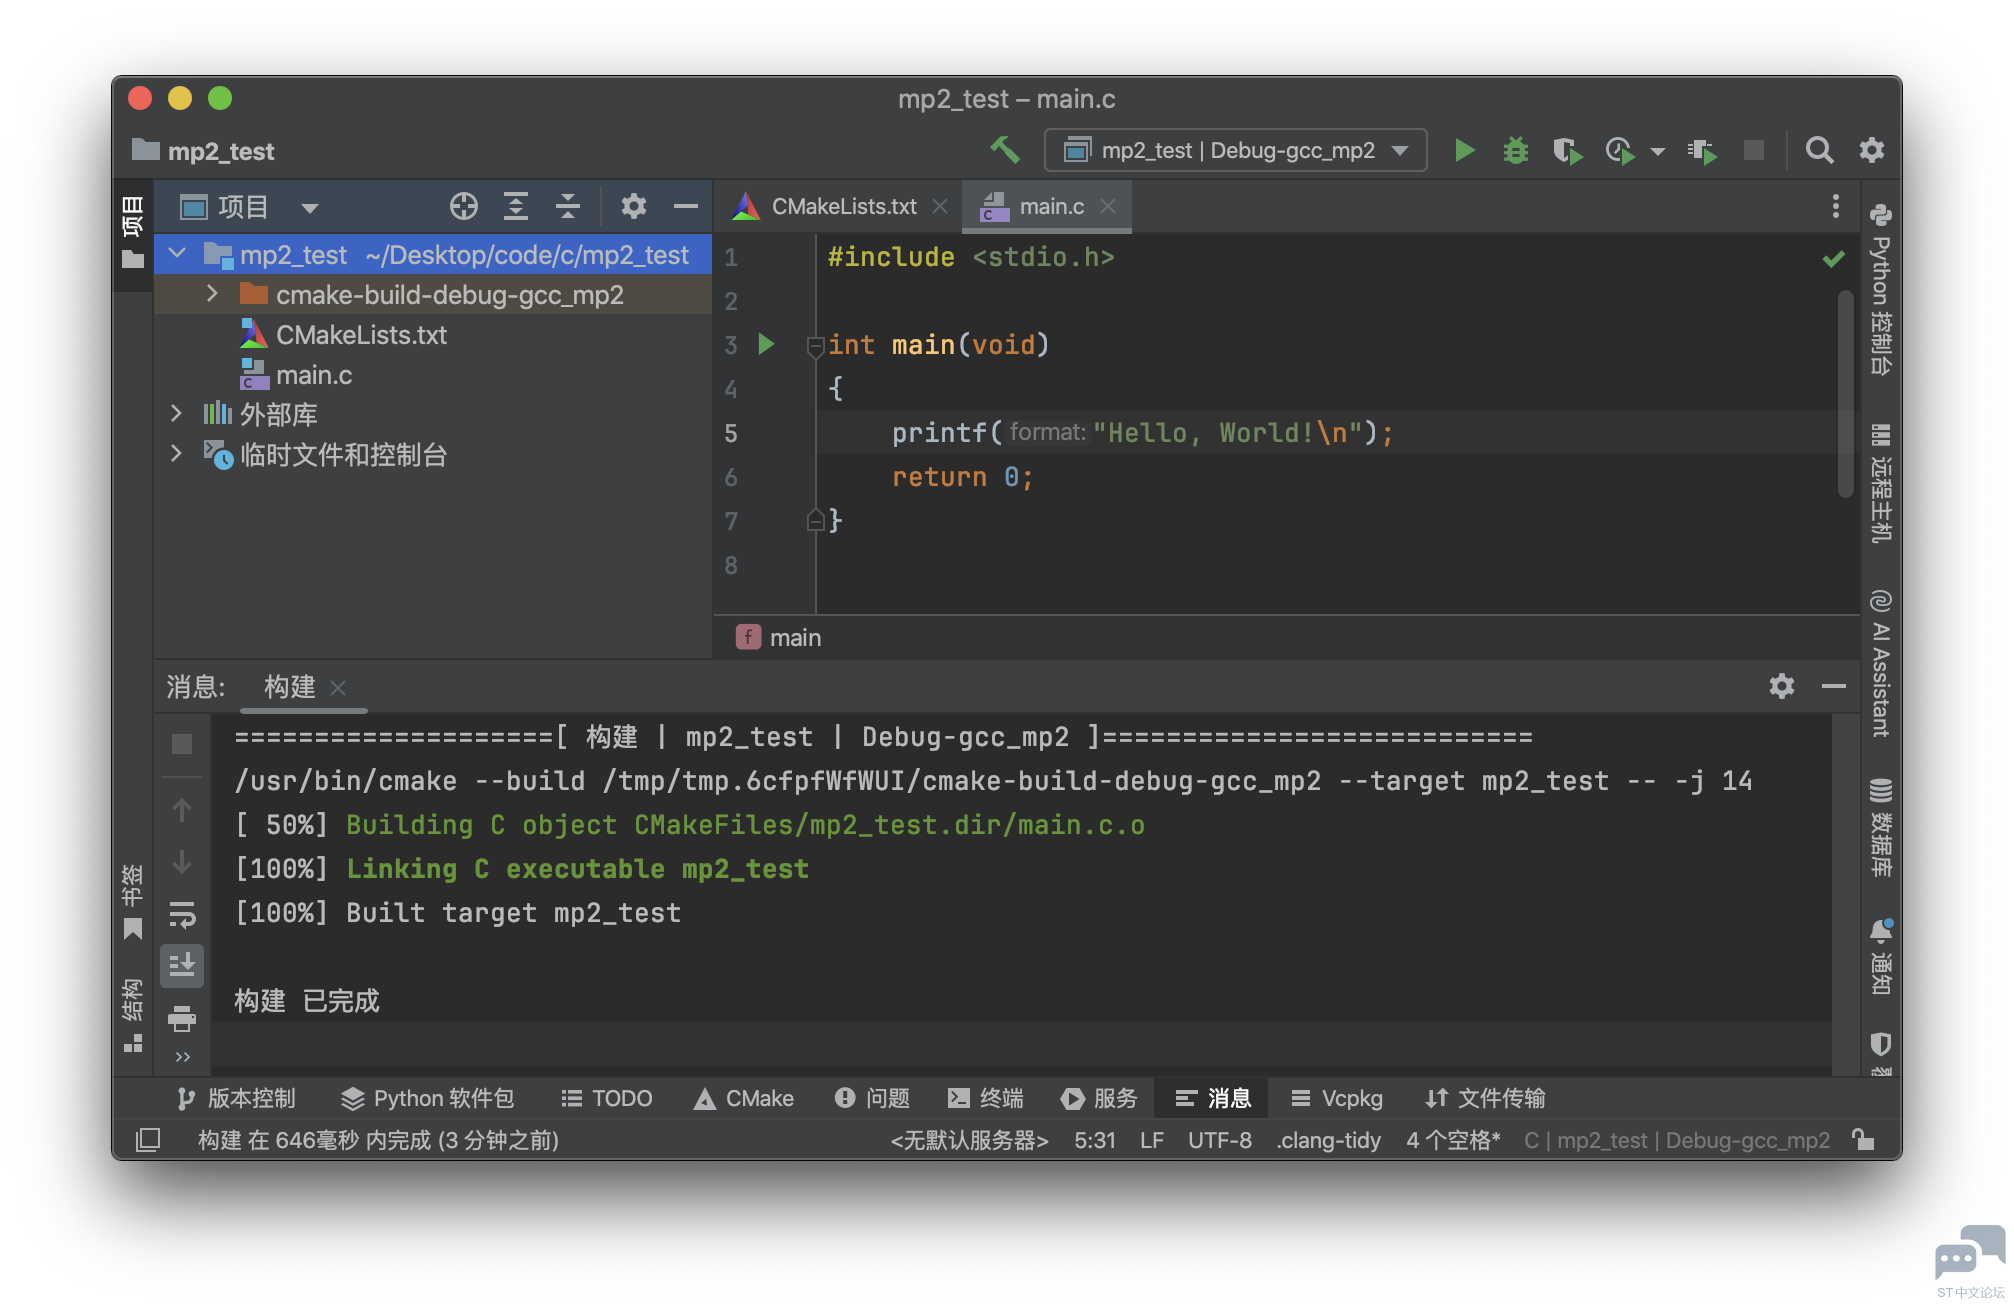This screenshot has width=2014, height=1308.
Task: Open editor tabs more options menu
Action: click(x=1836, y=206)
